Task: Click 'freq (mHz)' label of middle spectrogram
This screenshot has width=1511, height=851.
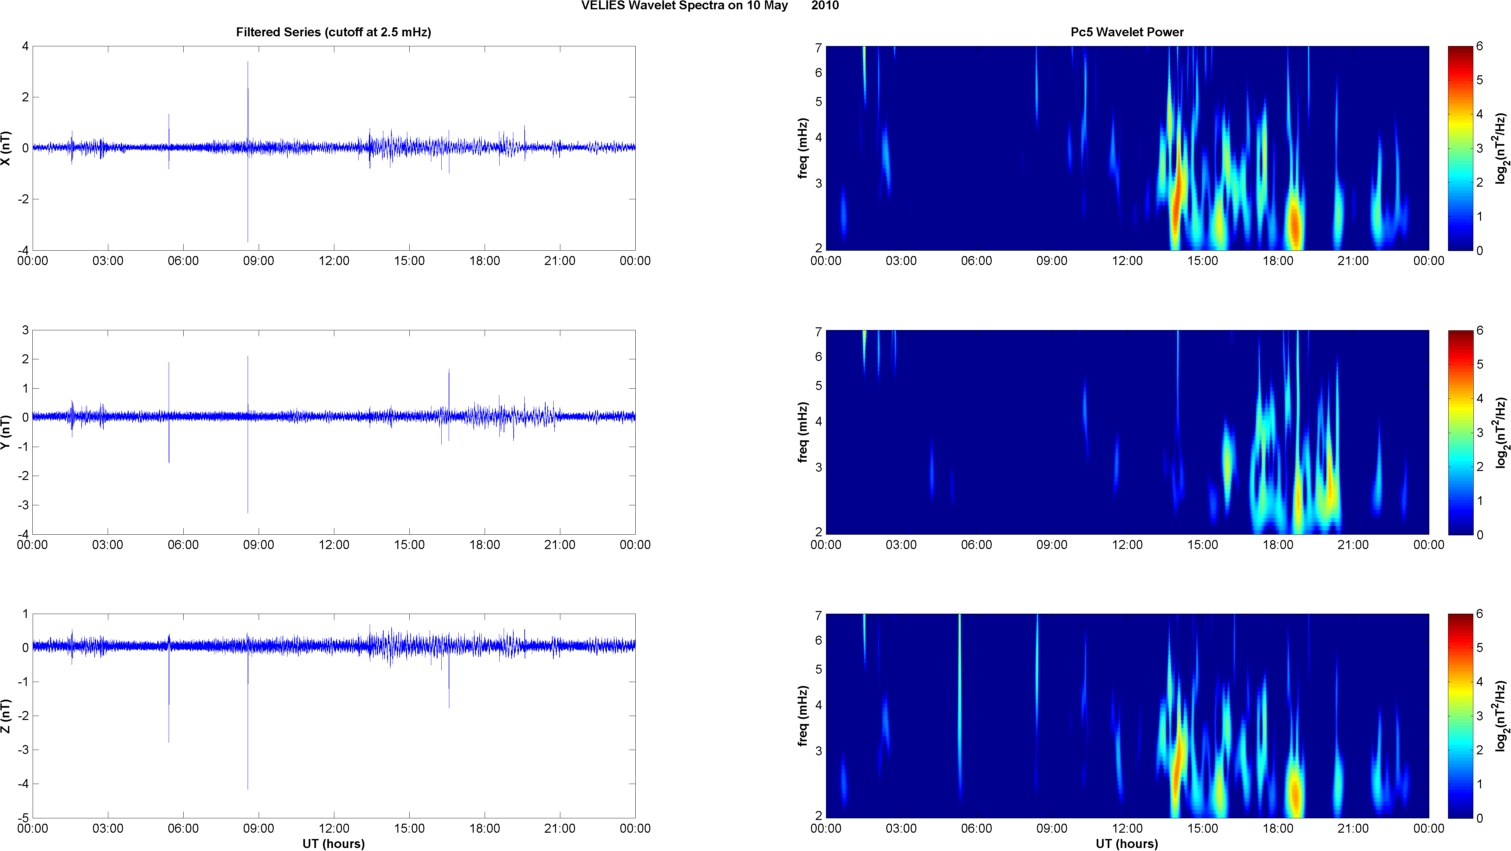Action: point(802,432)
